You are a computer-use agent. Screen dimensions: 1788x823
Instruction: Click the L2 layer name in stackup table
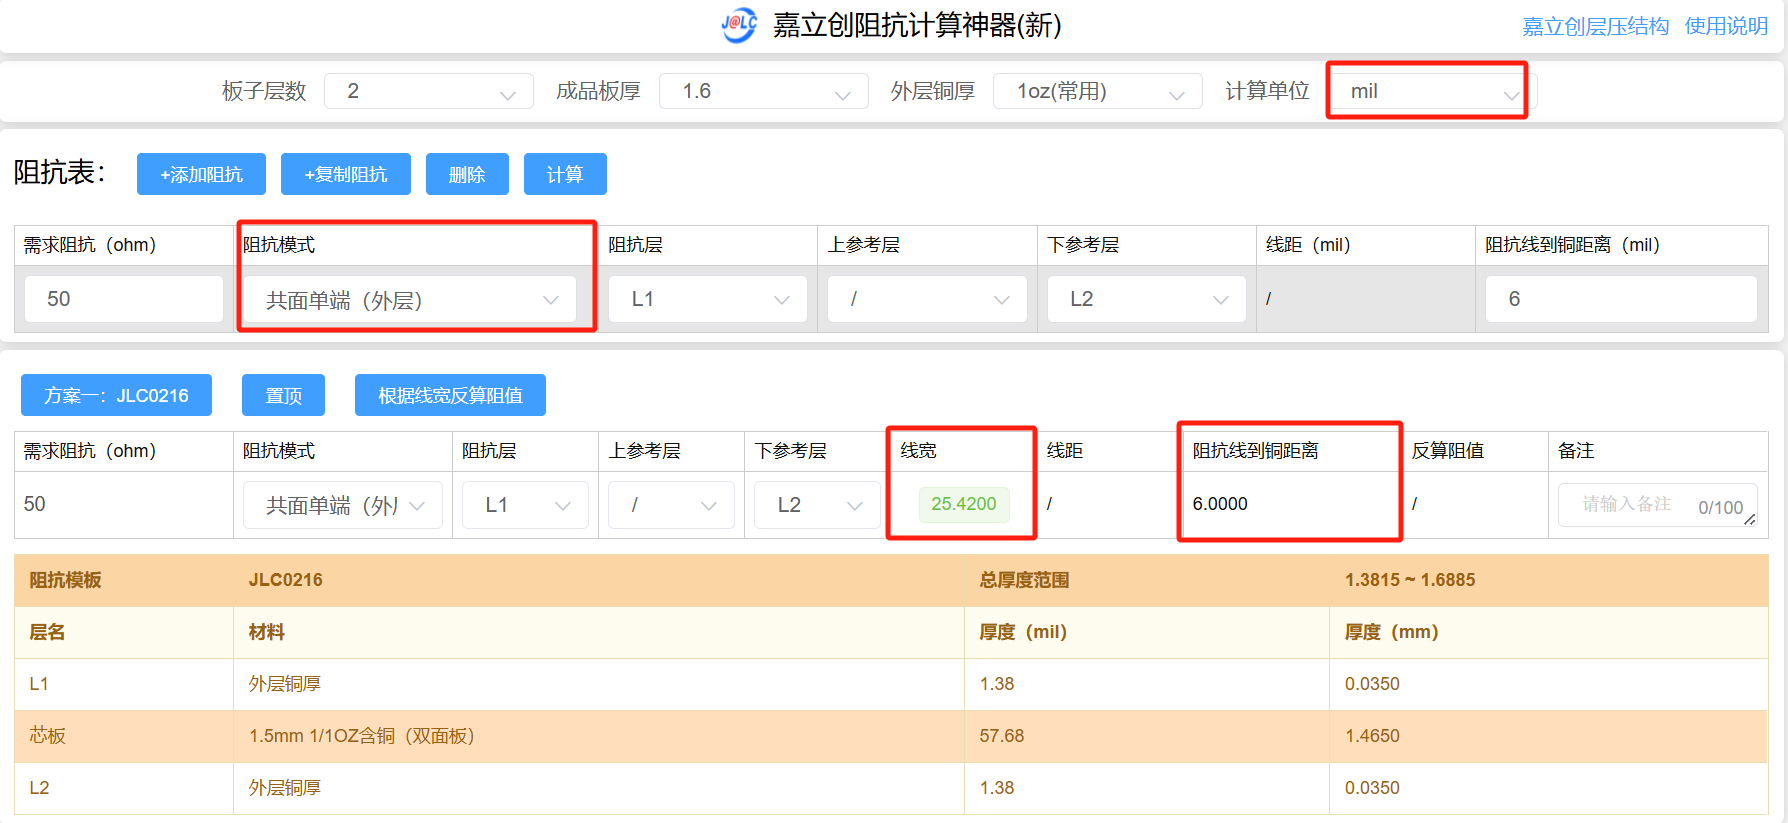click(x=39, y=788)
